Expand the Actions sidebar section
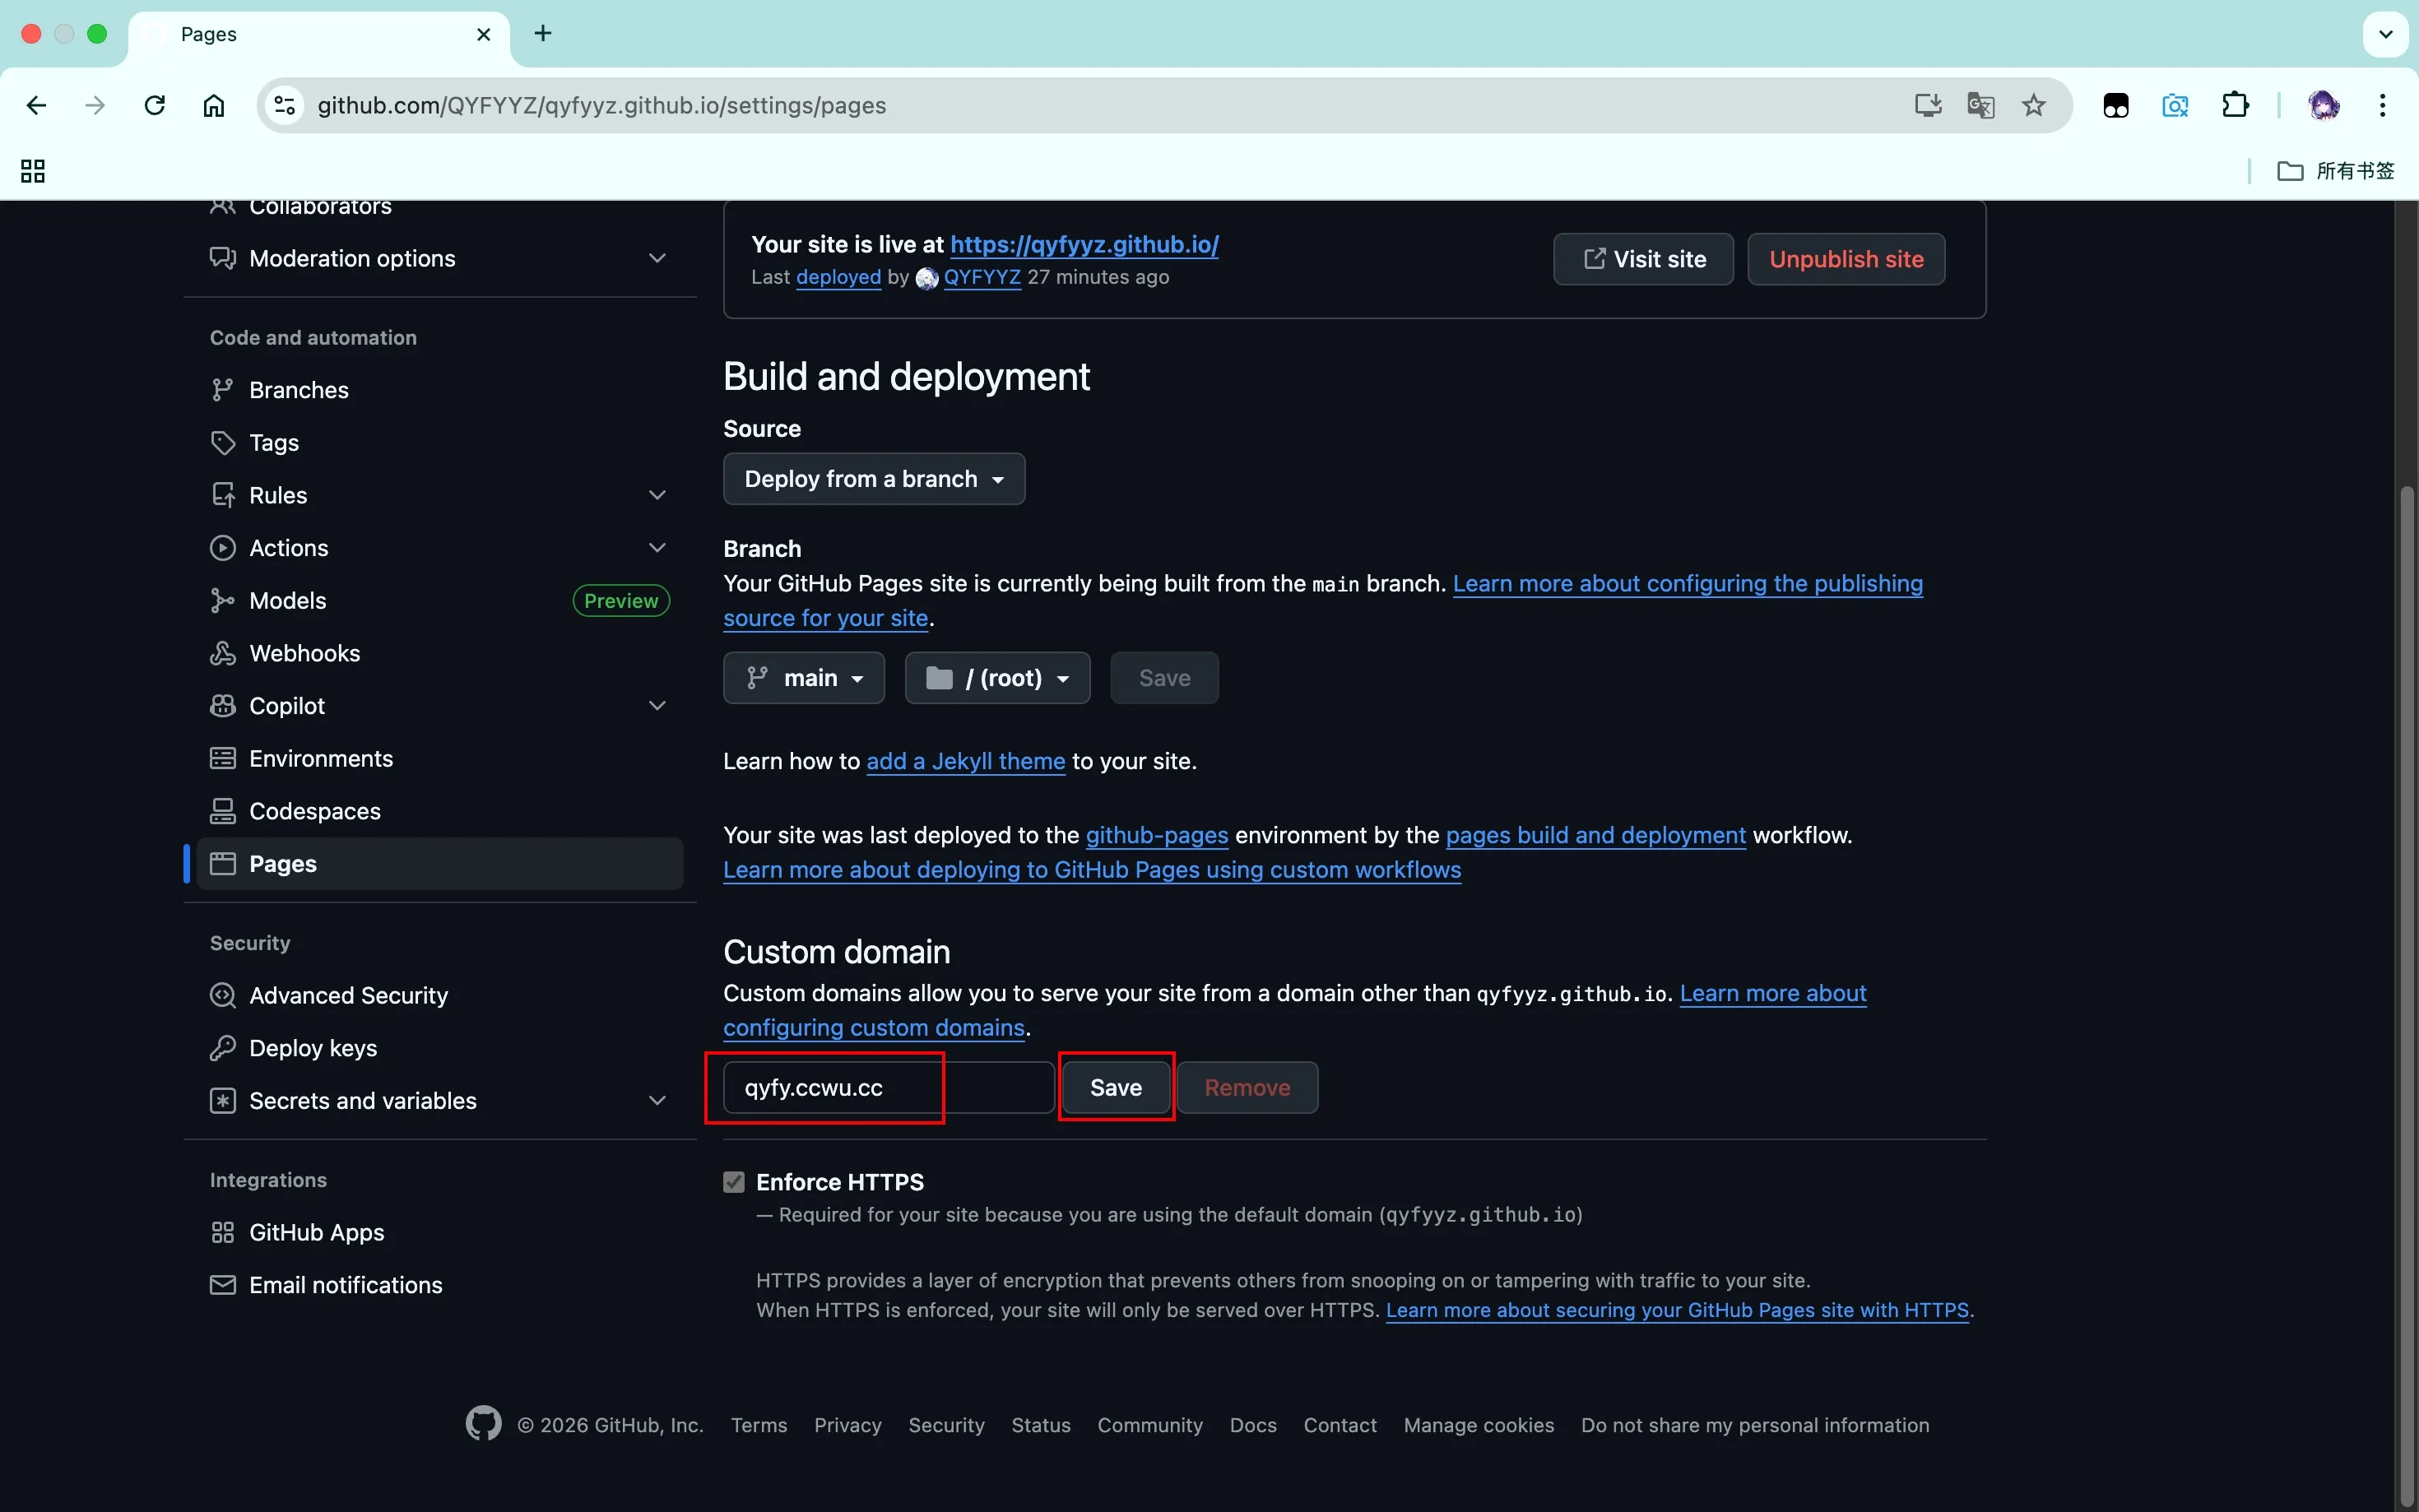Screen dimensions: 2419x1512 657,548
